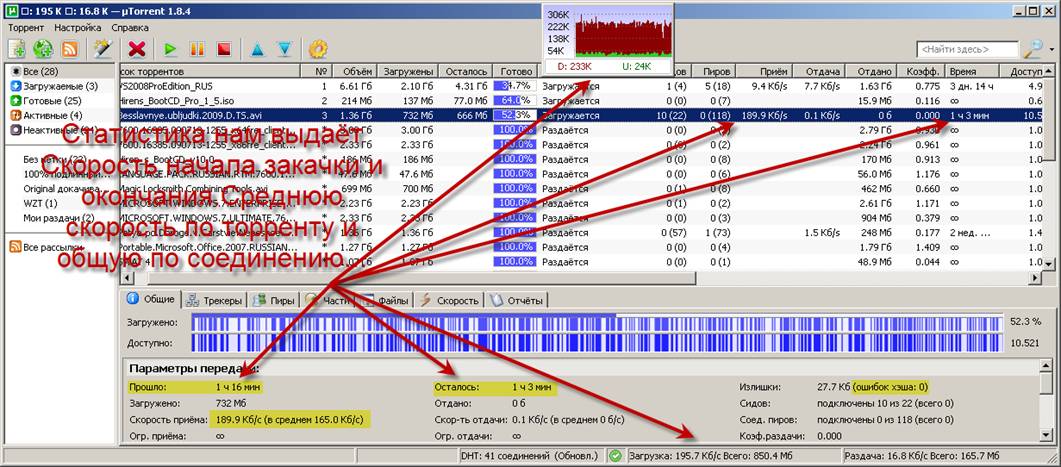Screen dimensions: 1061x467
Task: Click Add Torrent from URL globe icon
Action: (43, 48)
